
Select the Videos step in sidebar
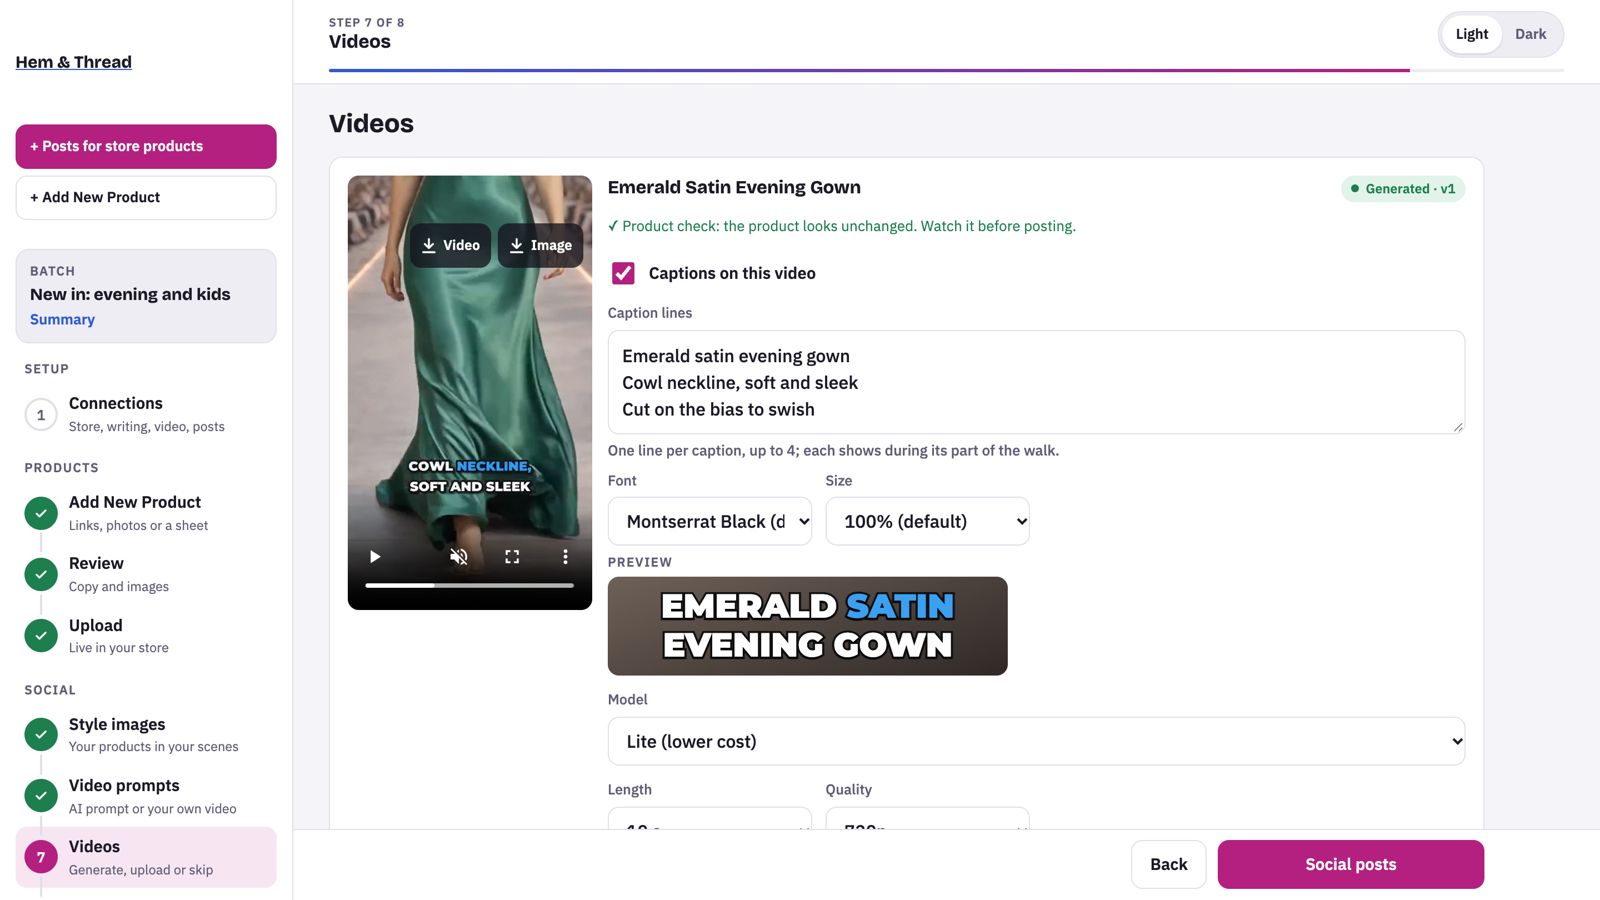146,857
